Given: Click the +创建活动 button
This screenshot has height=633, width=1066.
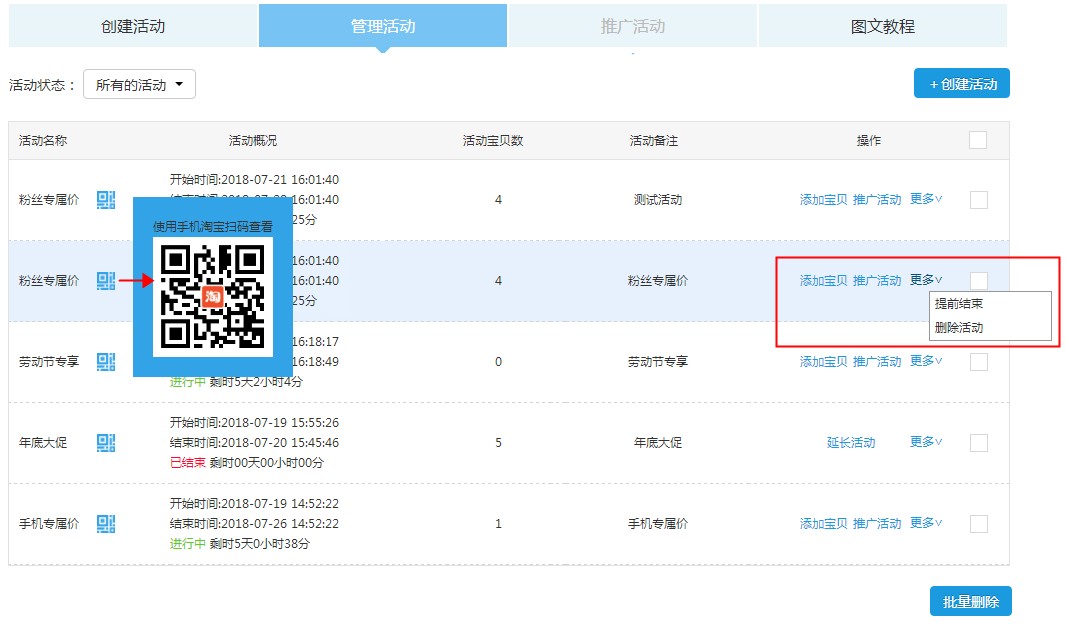Looking at the screenshot, I should (962, 84).
